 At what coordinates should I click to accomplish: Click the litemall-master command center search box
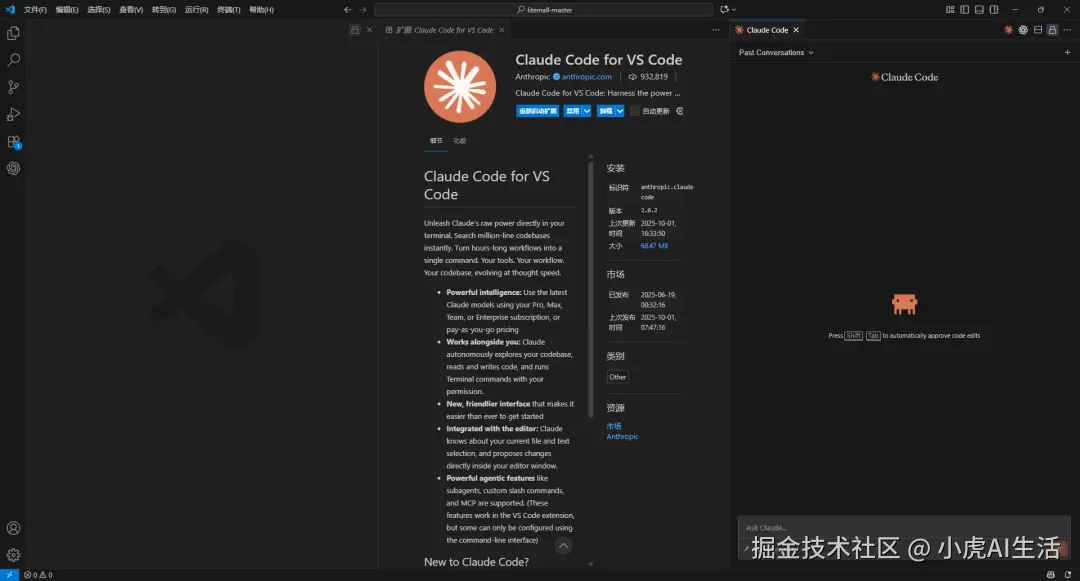[543, 10]
